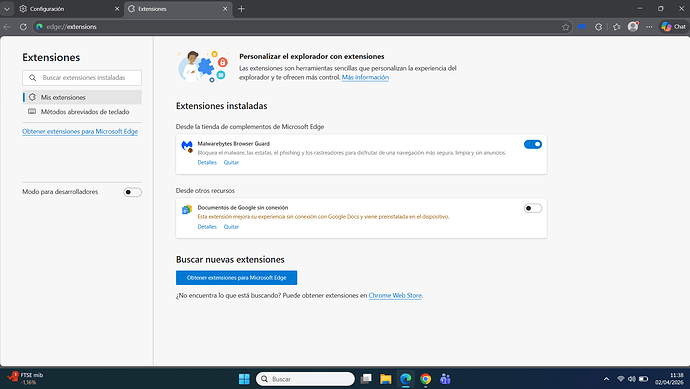Switch to the Configuración tab
The image size is (690, 389).
point(69,9)
